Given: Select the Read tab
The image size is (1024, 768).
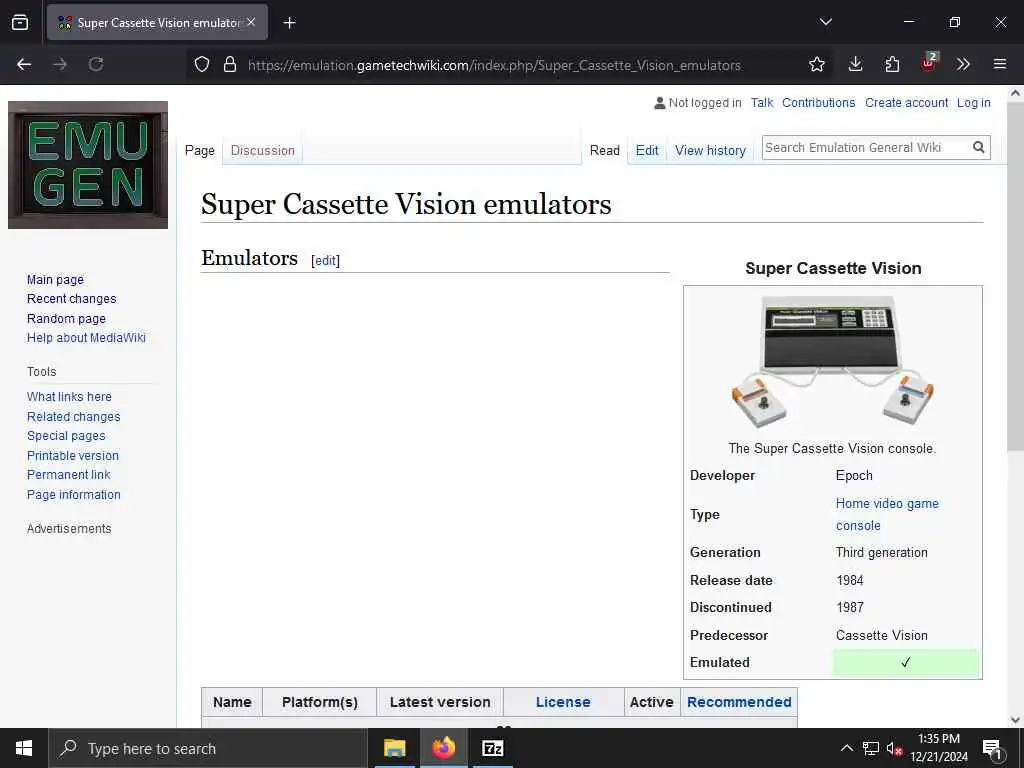Looking at the screenshot, I should [x=605, y=150].
